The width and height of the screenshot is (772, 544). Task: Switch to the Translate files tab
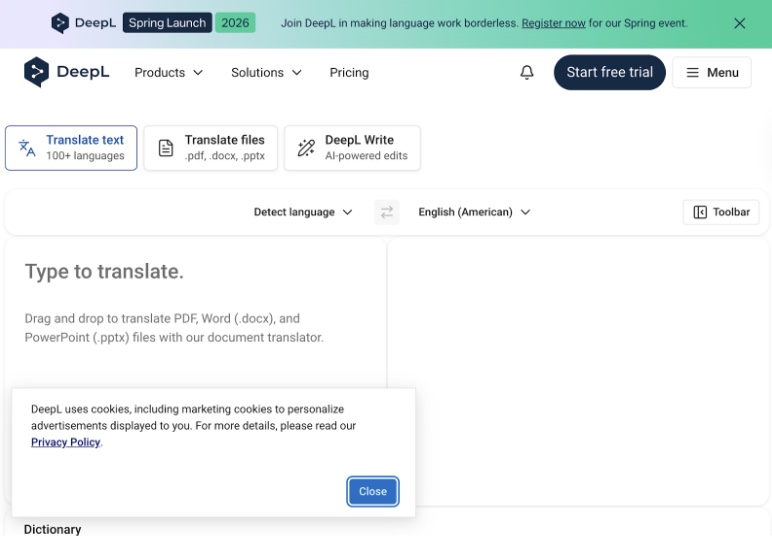click(x=211, y=148)
